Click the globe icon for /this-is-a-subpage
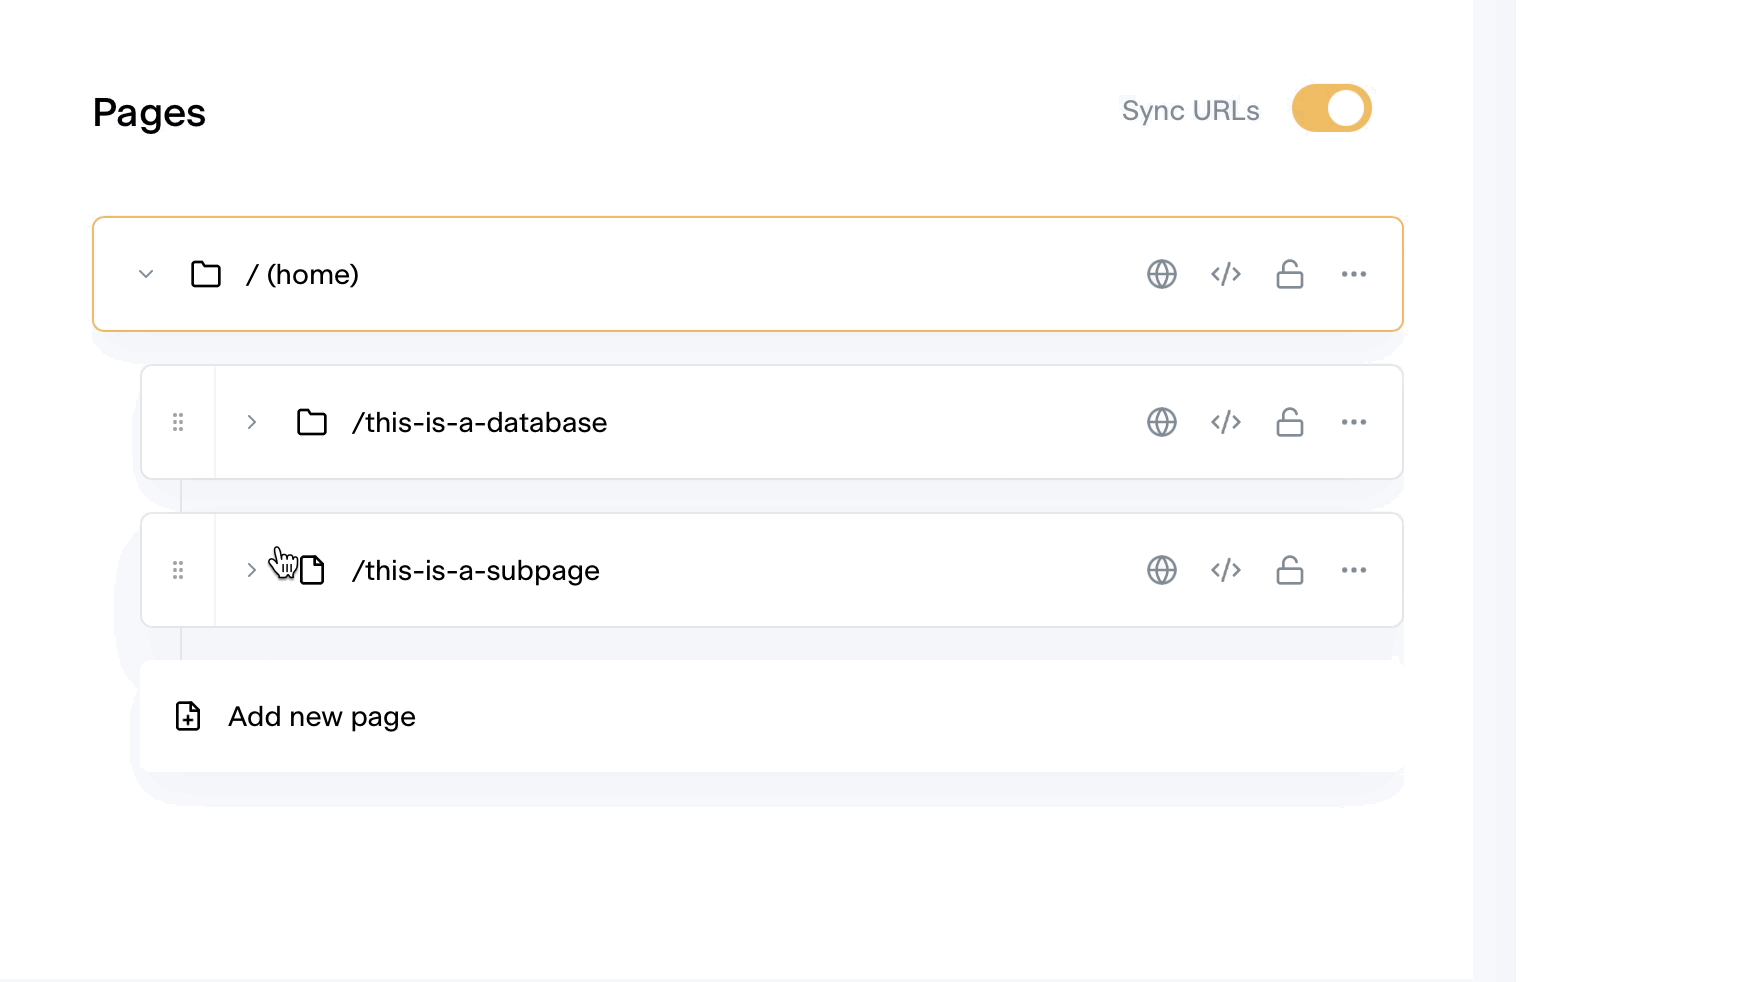This screenshot has width=1746, height=982. tap(1162, 570)
